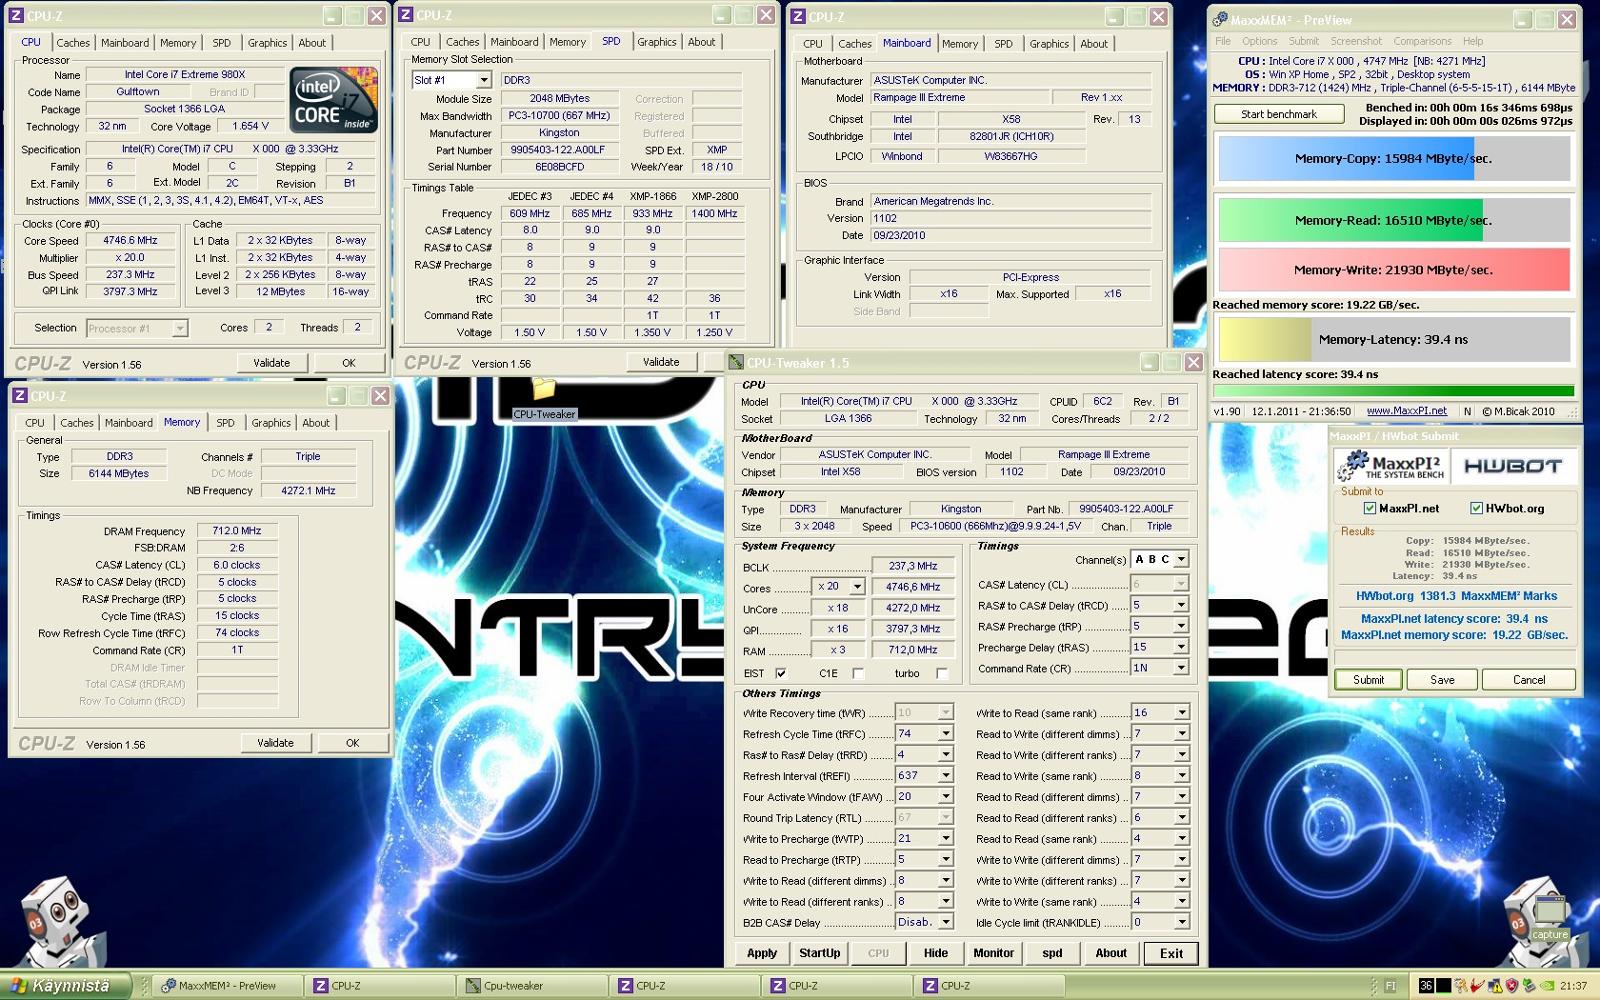Toggle the HWbot.org submit checkbox

1476,508
